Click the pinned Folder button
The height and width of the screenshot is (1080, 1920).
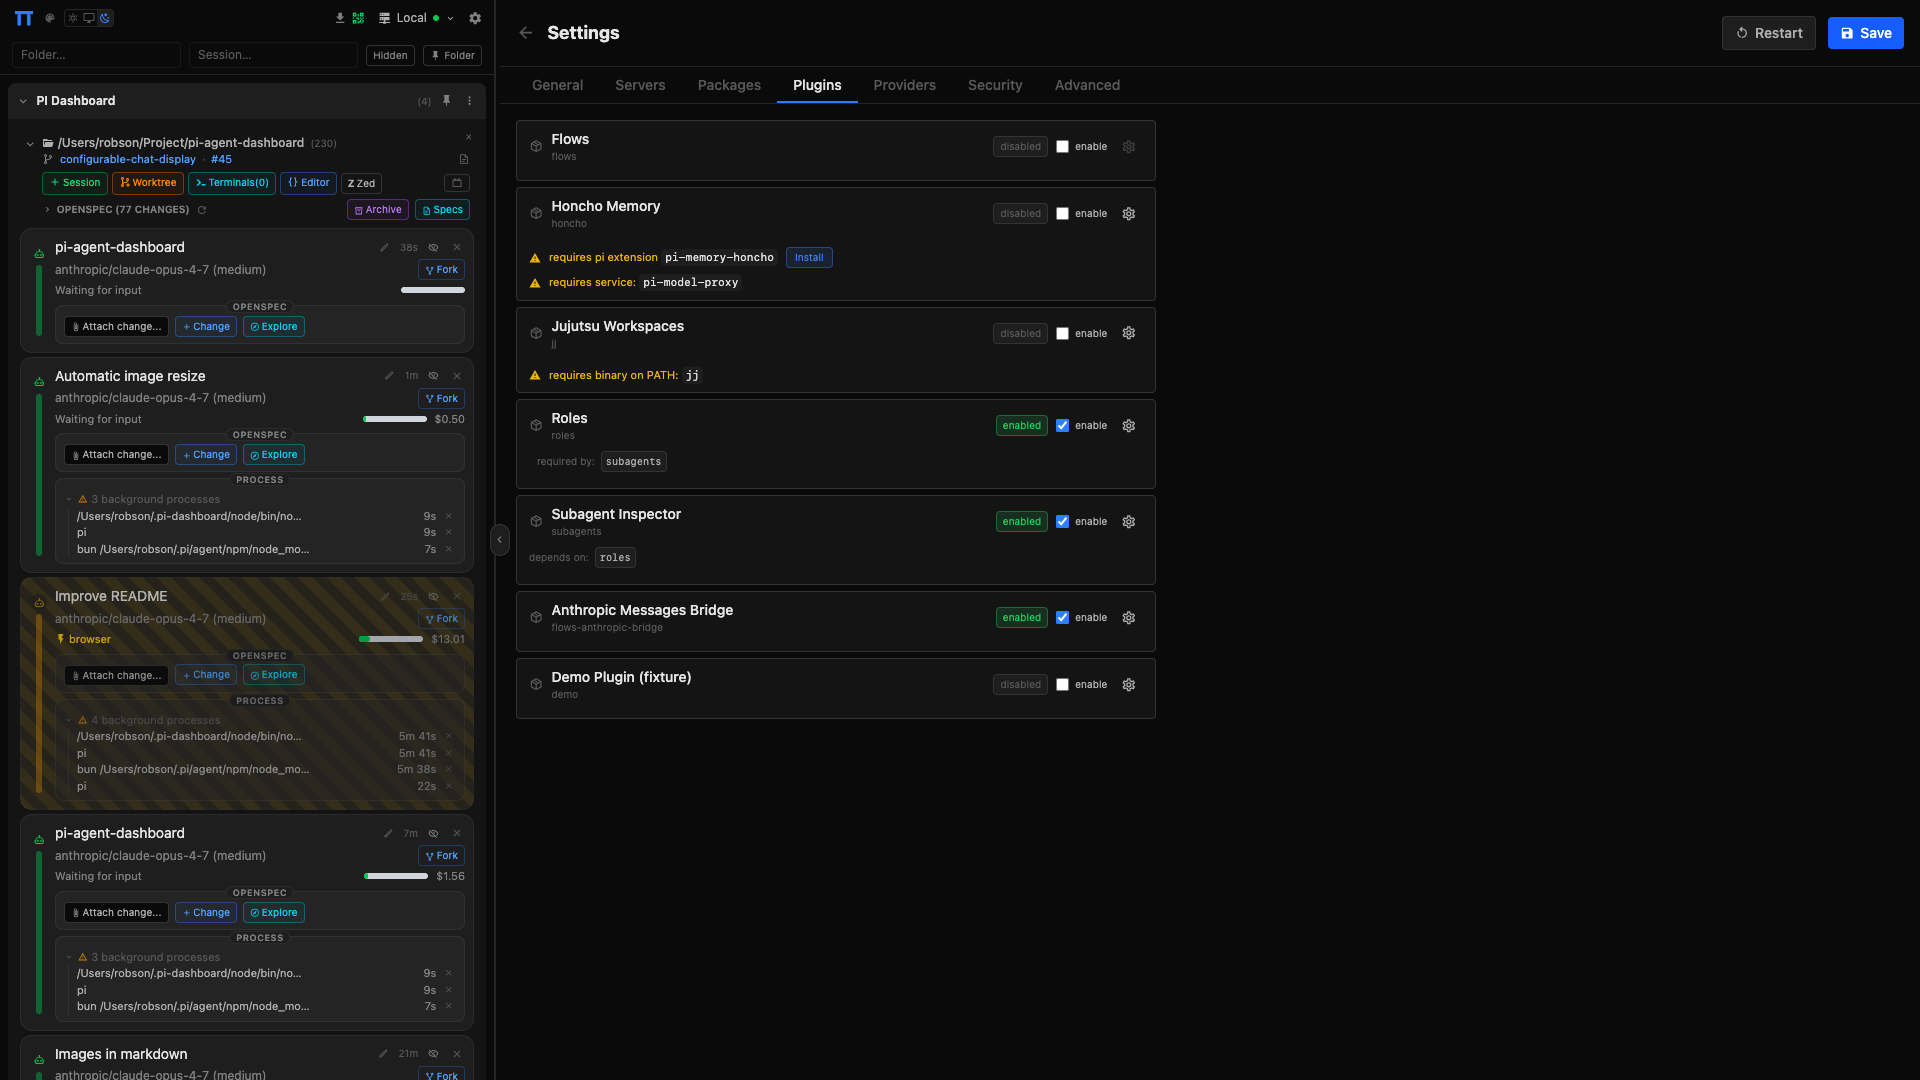[x=452, y=55]
